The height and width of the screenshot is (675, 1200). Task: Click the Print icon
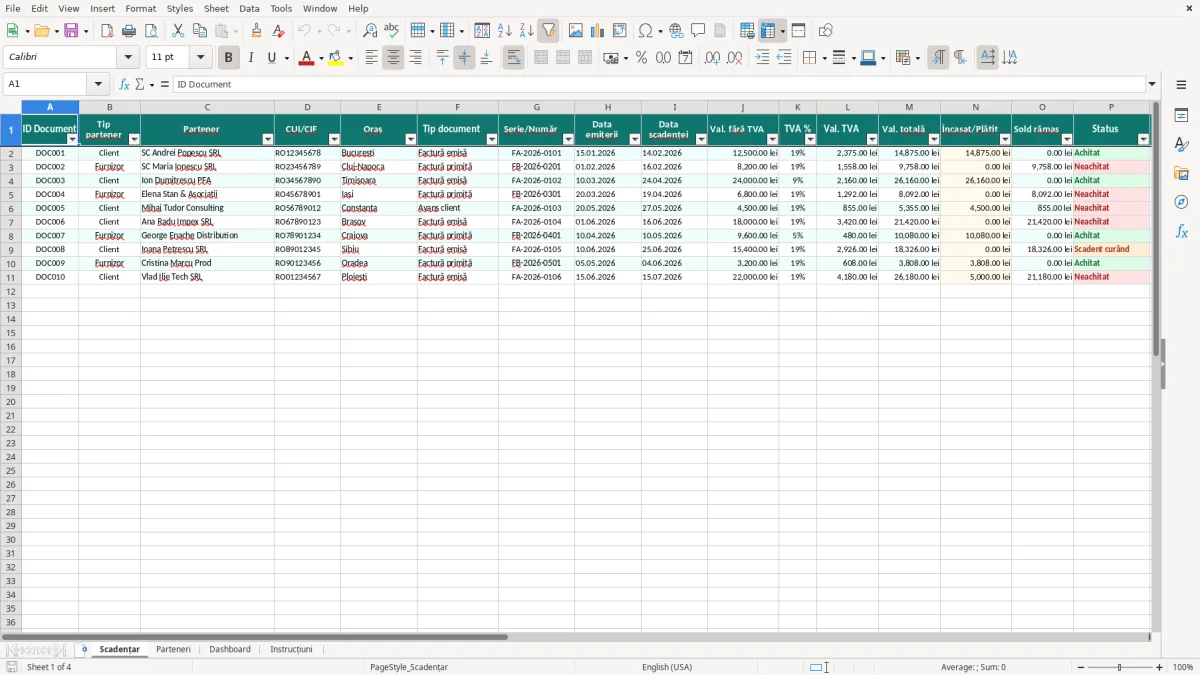click(129, 31)
